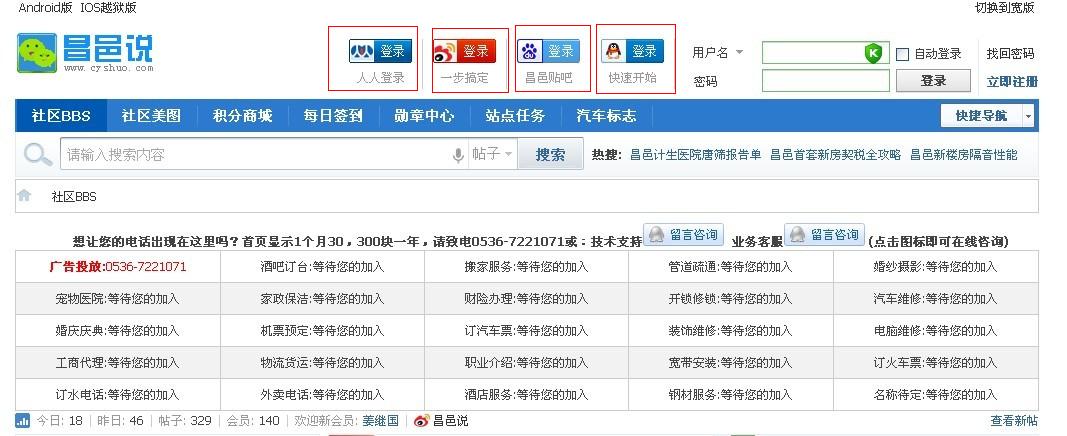The height and width of the screenshot is (436, 1067).
Task: Click the 找回密码 link
Action: pyautogui.click(x=1011, y=54)
